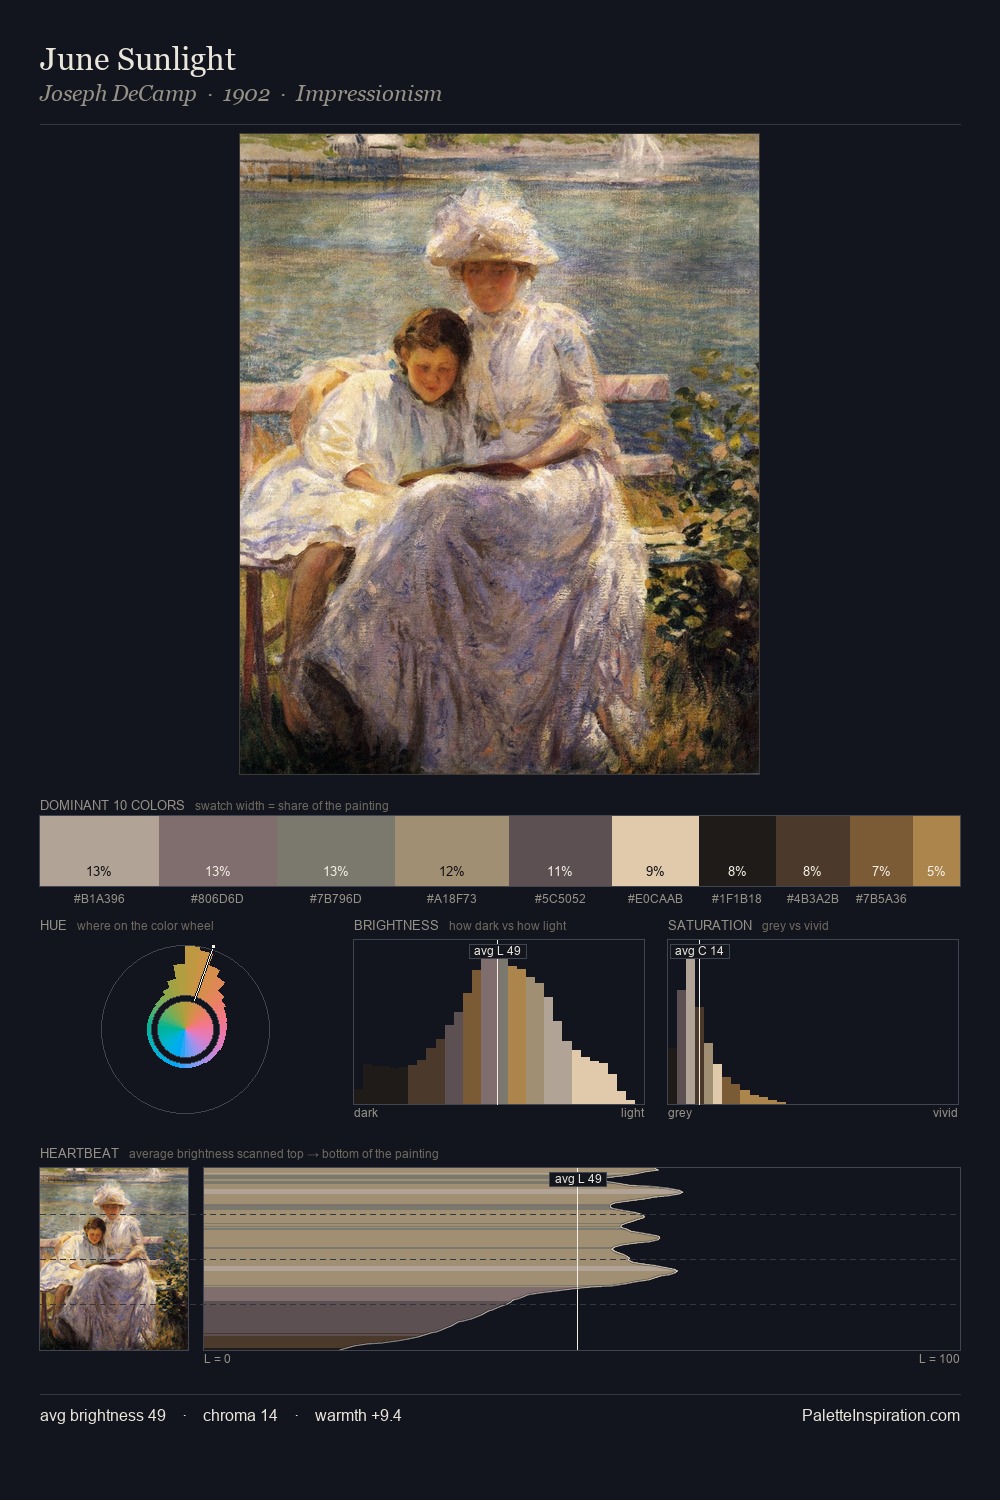
Task: Click the Impressionism style label
Action: 369,94
